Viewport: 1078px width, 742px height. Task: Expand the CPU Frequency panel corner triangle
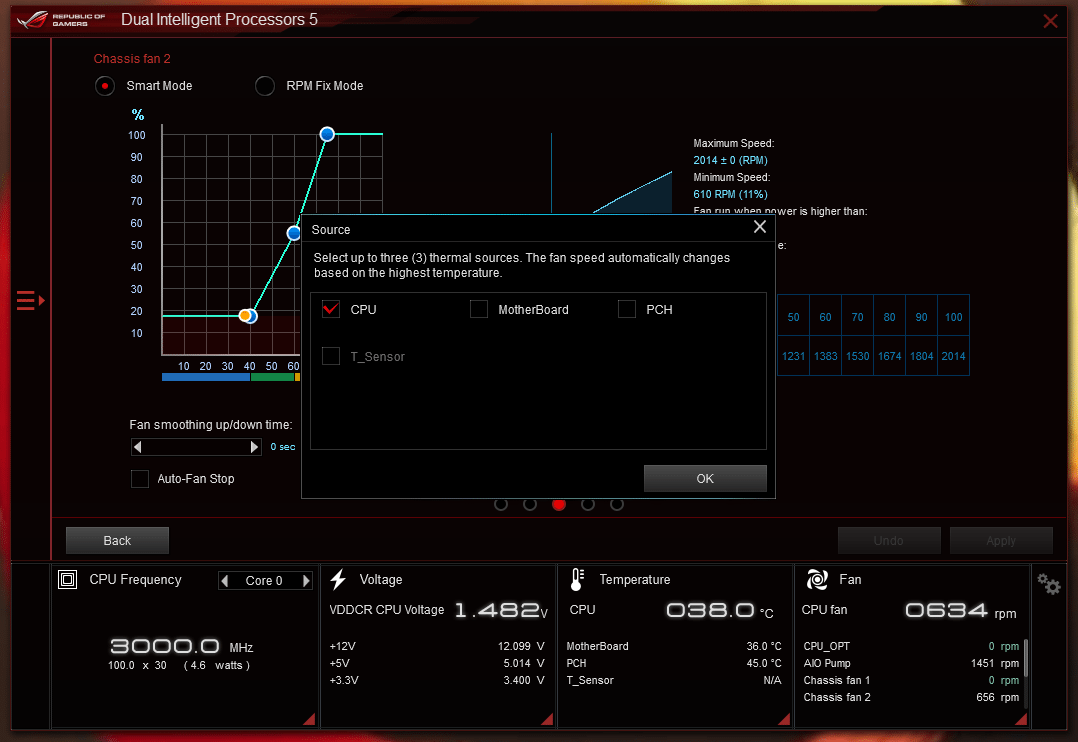(x=309, y=719)
